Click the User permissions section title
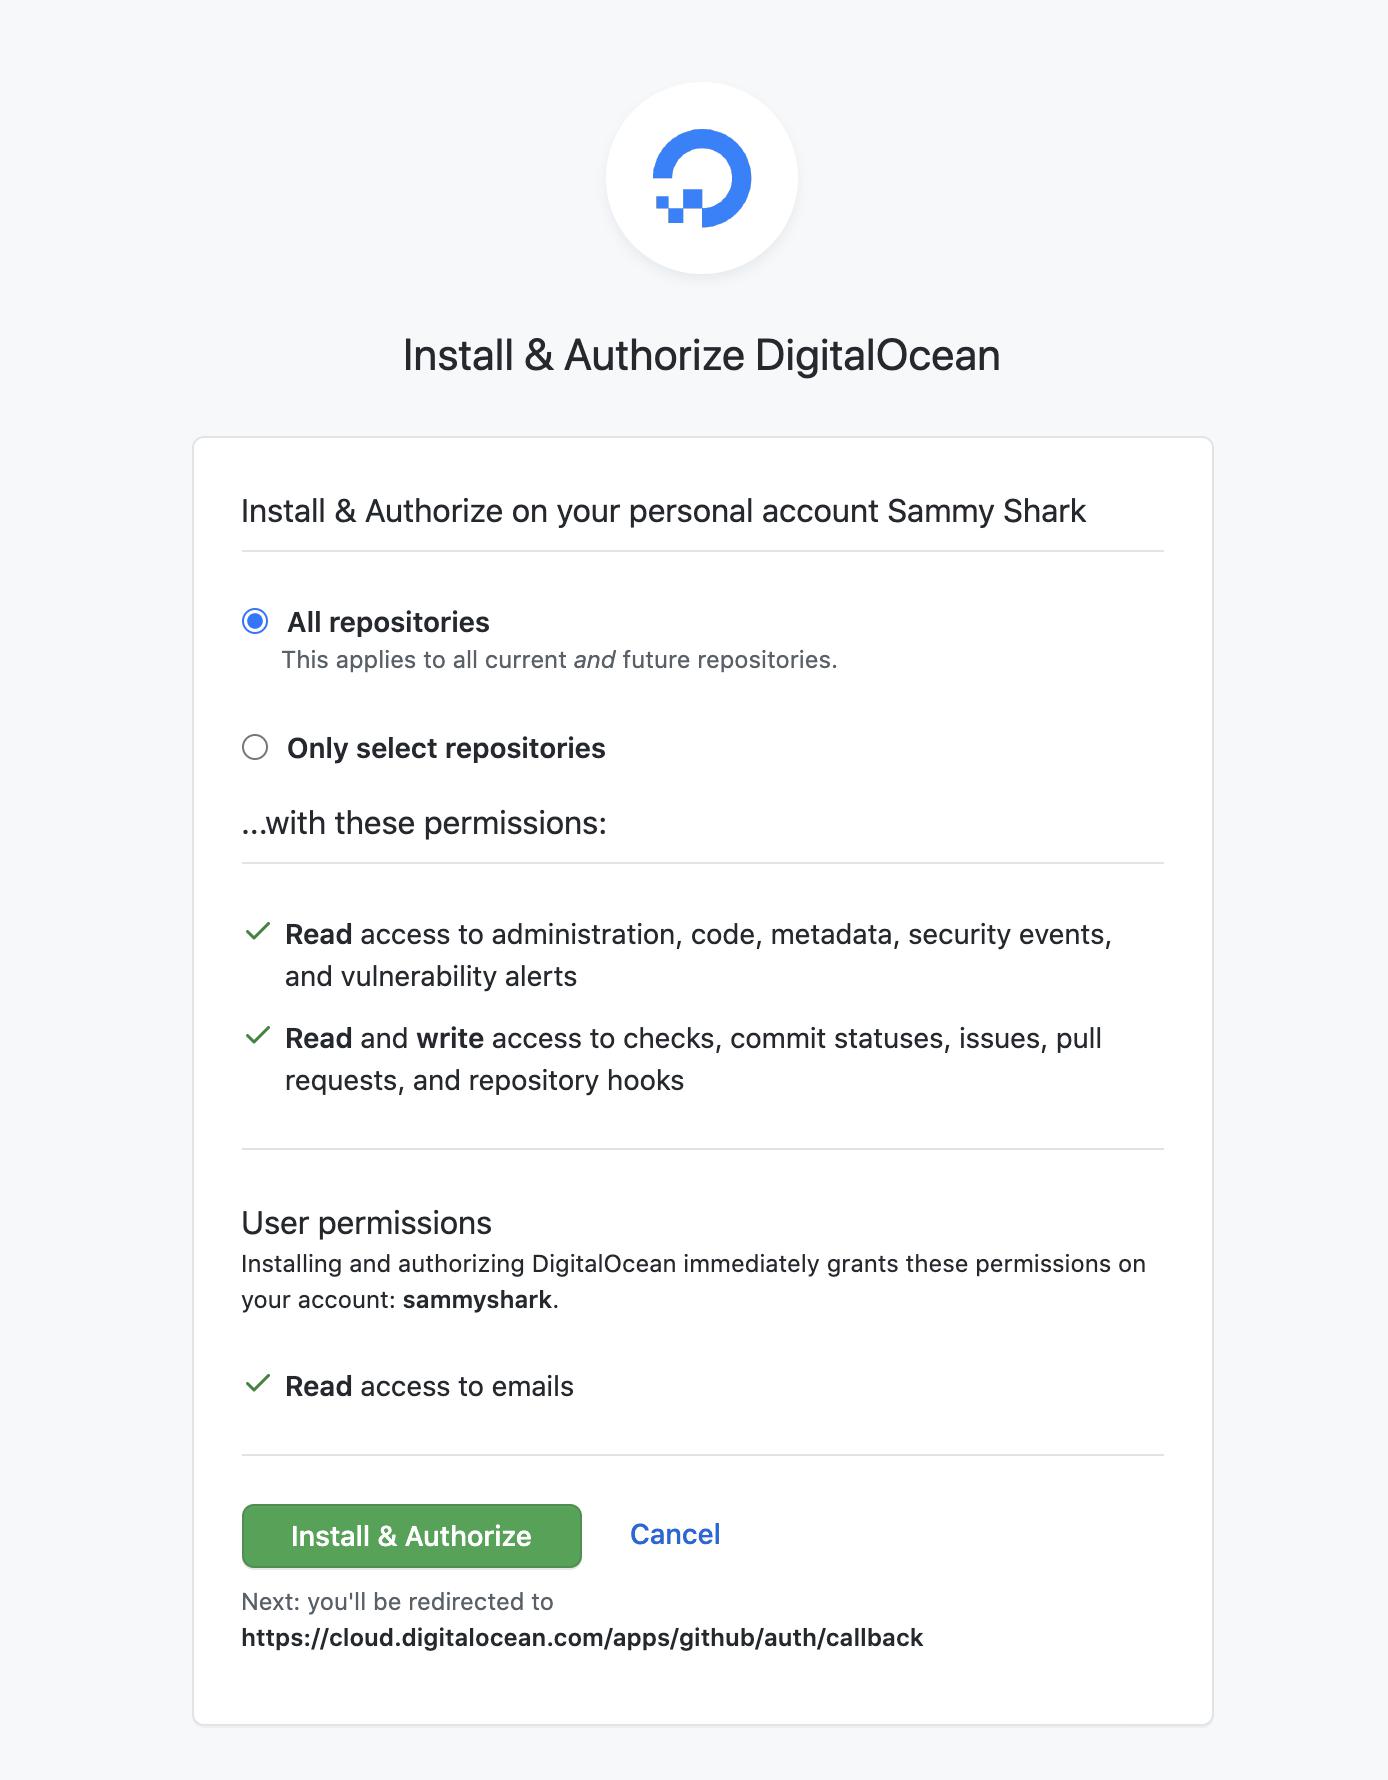This screenshot has height=1780, width=1388. tap(366, 1222)
